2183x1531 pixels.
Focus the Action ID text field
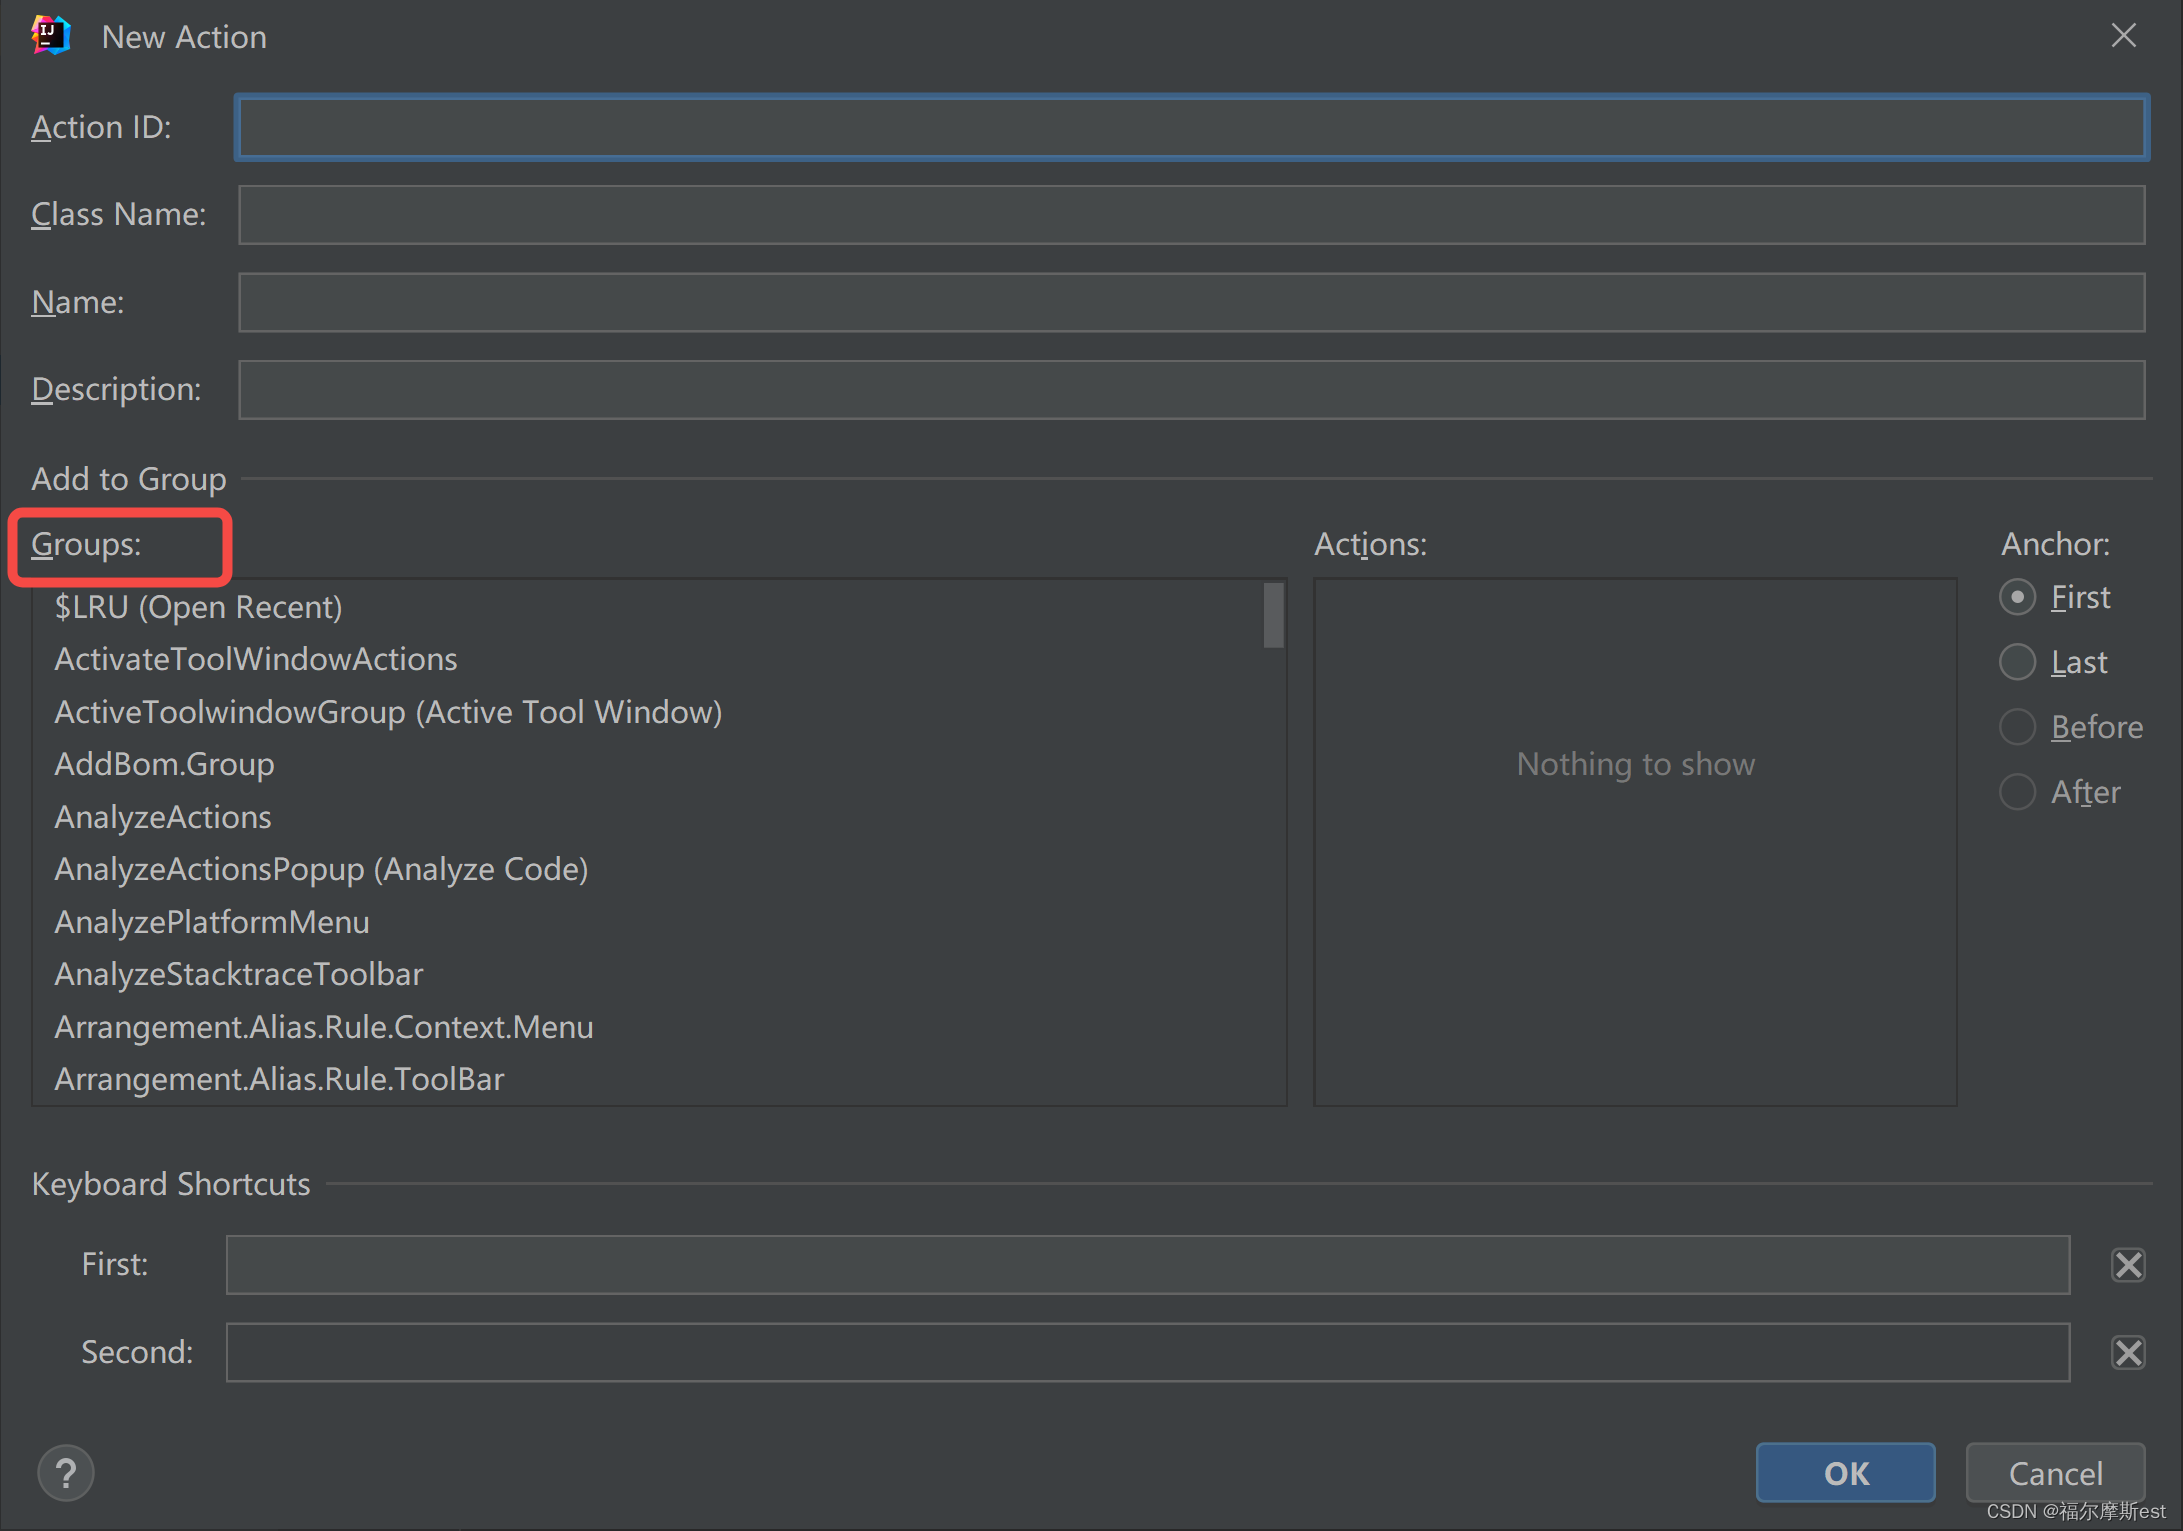click(1190, 128)
